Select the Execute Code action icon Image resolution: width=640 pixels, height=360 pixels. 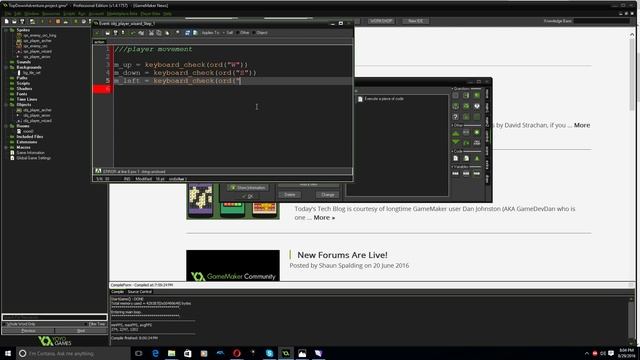pos(455,158)
